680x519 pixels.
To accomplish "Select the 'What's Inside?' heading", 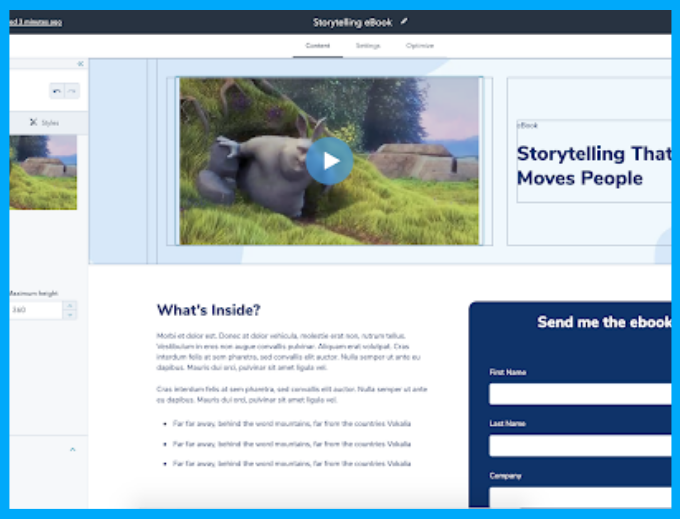I will pyautogui.click(x=208, y=310).
